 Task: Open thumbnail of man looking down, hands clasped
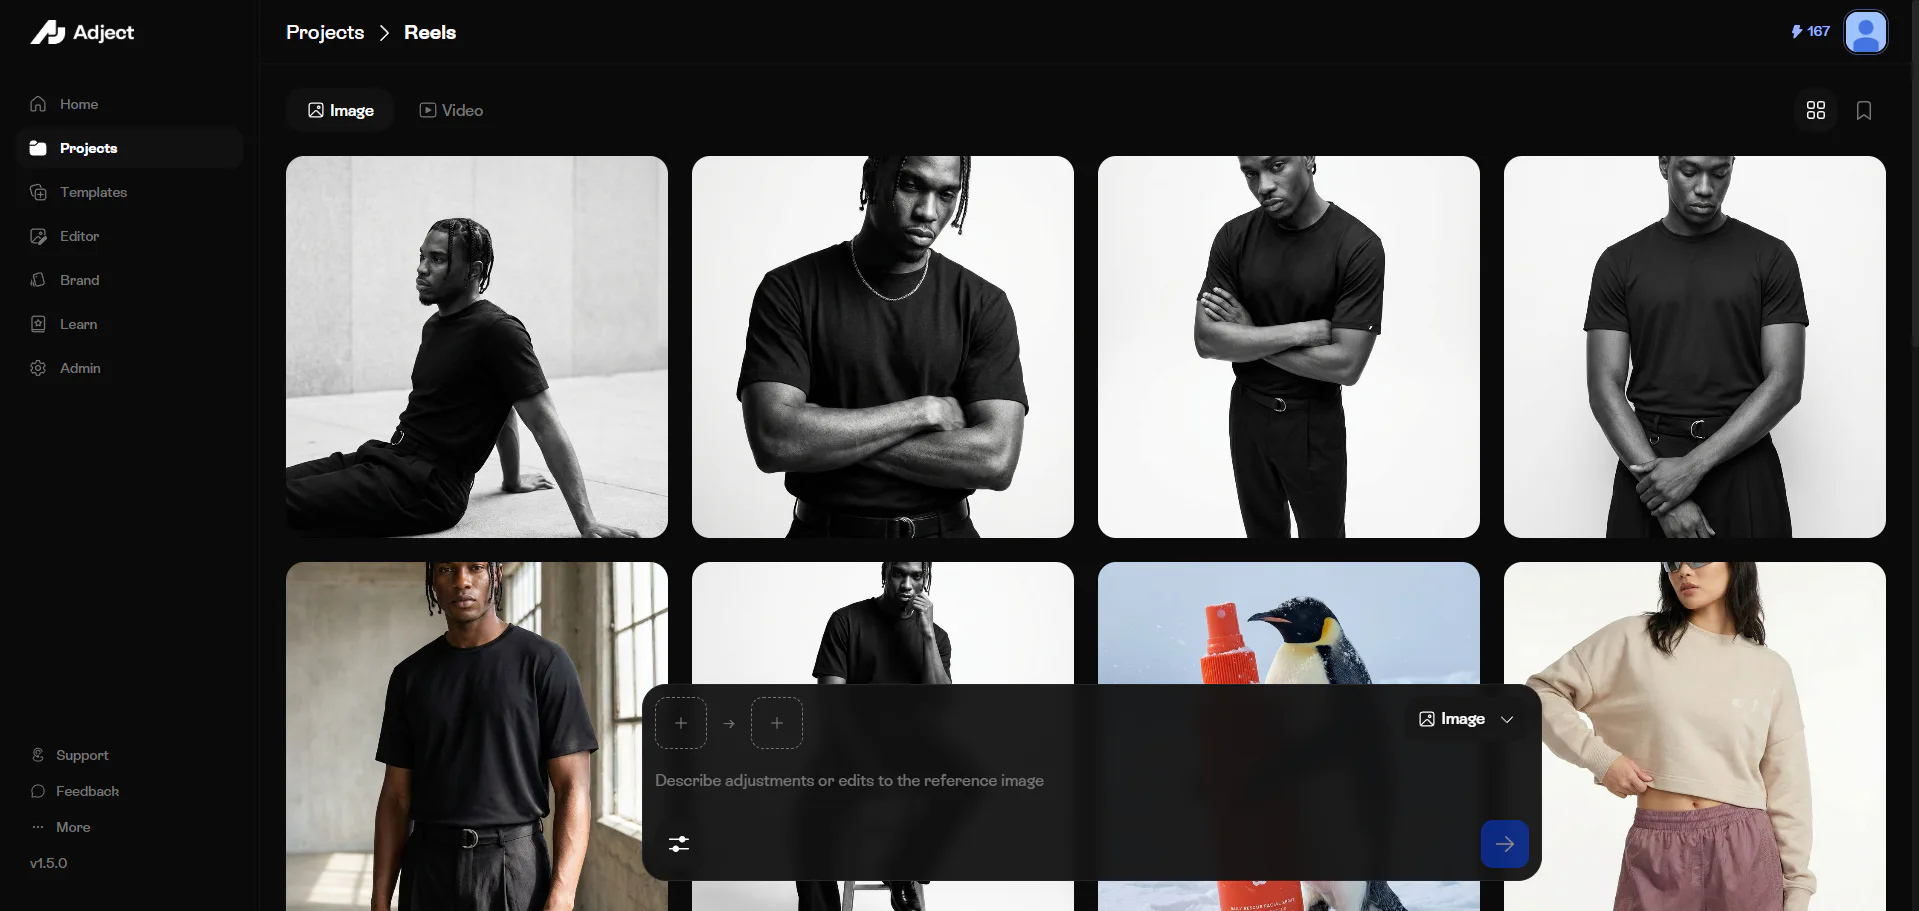tap(1695, 347)
